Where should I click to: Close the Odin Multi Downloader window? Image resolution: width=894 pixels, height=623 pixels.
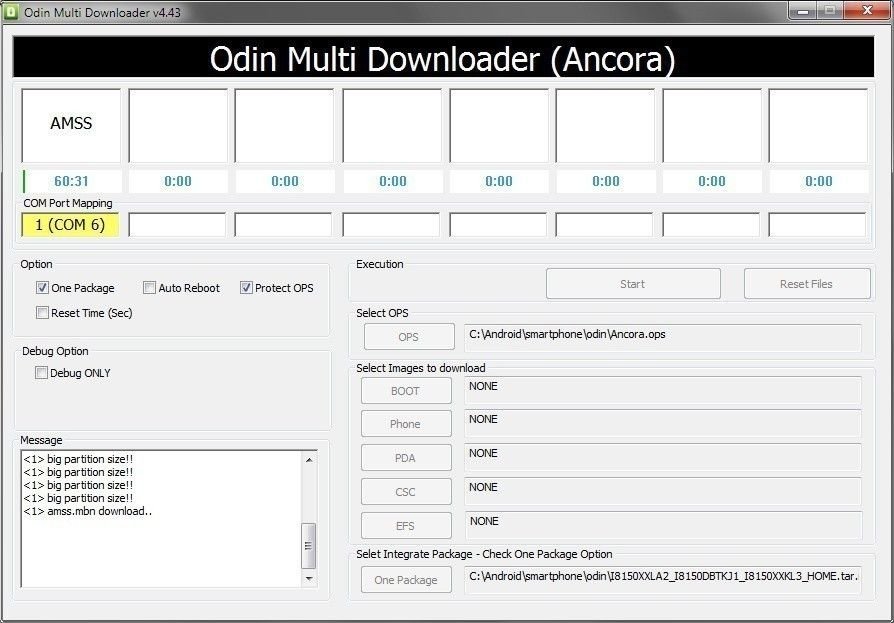(867, 10)
